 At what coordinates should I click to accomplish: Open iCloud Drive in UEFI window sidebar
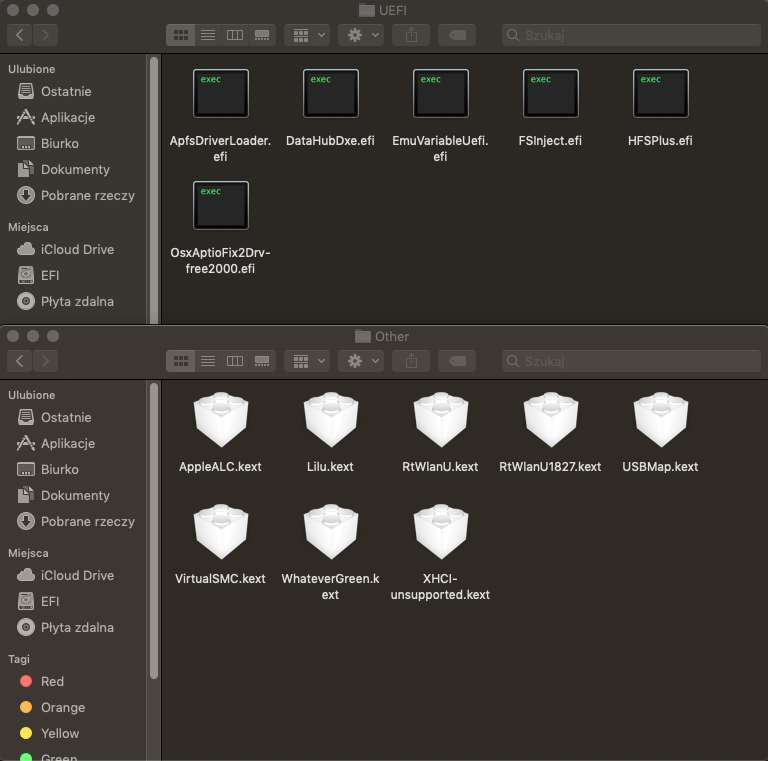pyautogui.click(x=73, y=250)
